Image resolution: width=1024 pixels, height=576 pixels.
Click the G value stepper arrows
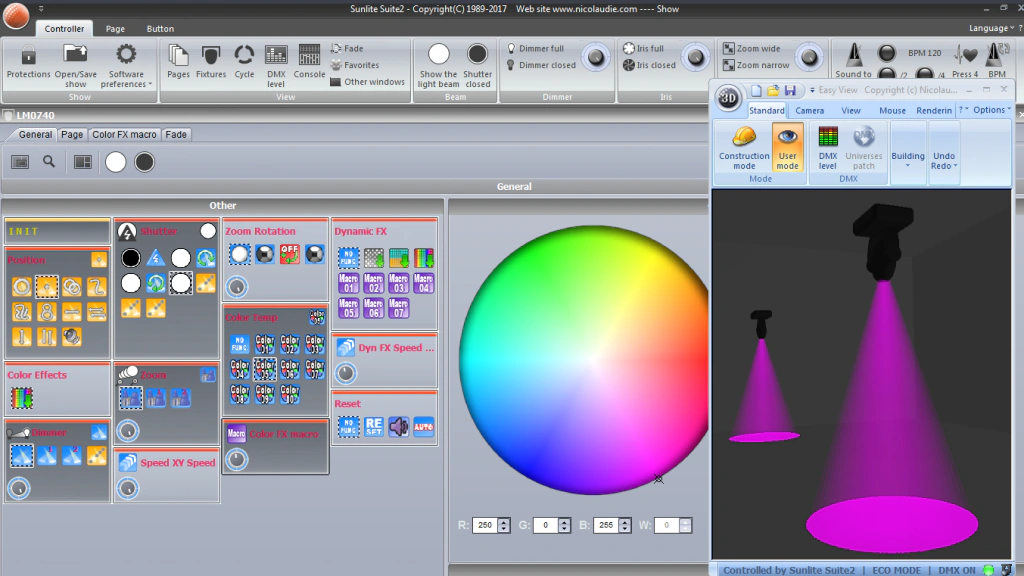564,525
